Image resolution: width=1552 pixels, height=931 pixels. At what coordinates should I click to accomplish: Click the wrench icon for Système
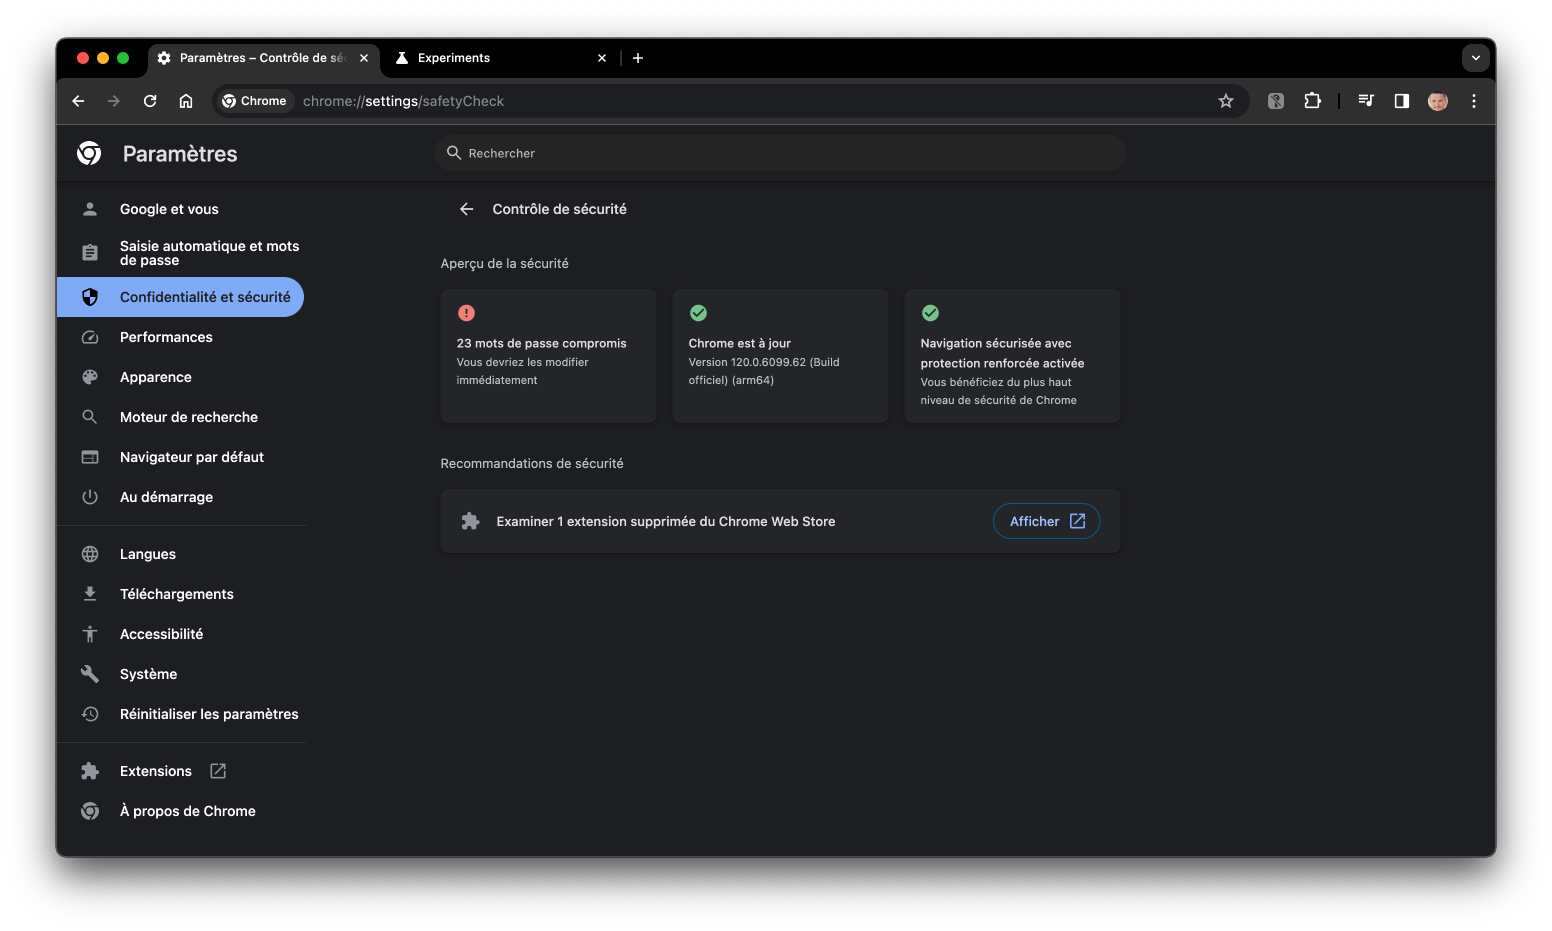click(90, 674)
